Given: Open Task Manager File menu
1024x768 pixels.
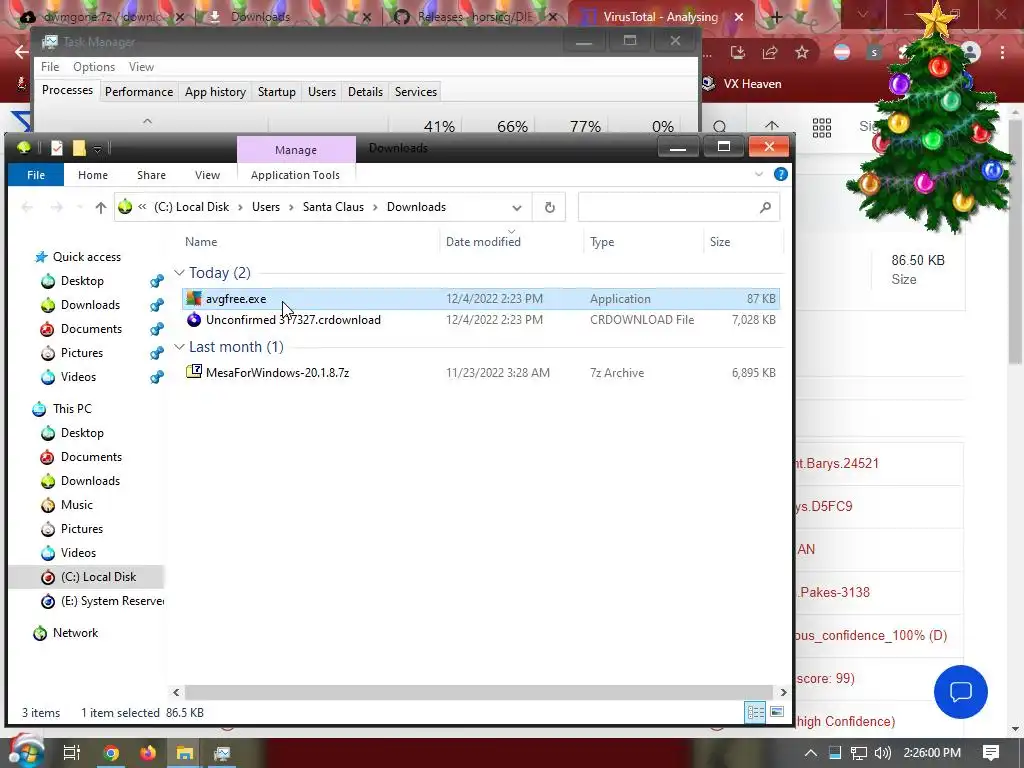Looking at the screenshot, I should (50, 67).
